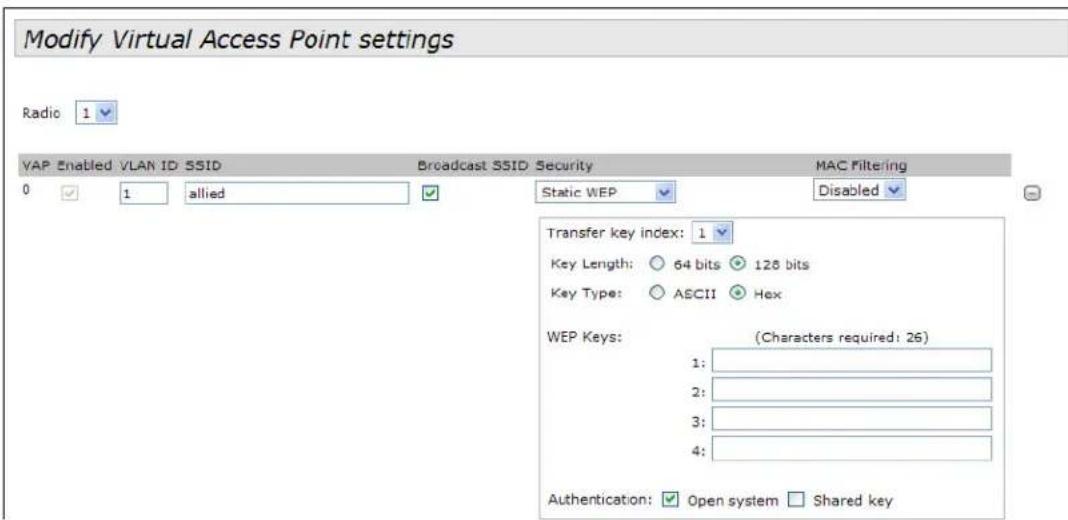The width and height of the screenshot is (1068, 520).
Task: Open the Radio number dropdown
Action: click(x=96, y=114)
